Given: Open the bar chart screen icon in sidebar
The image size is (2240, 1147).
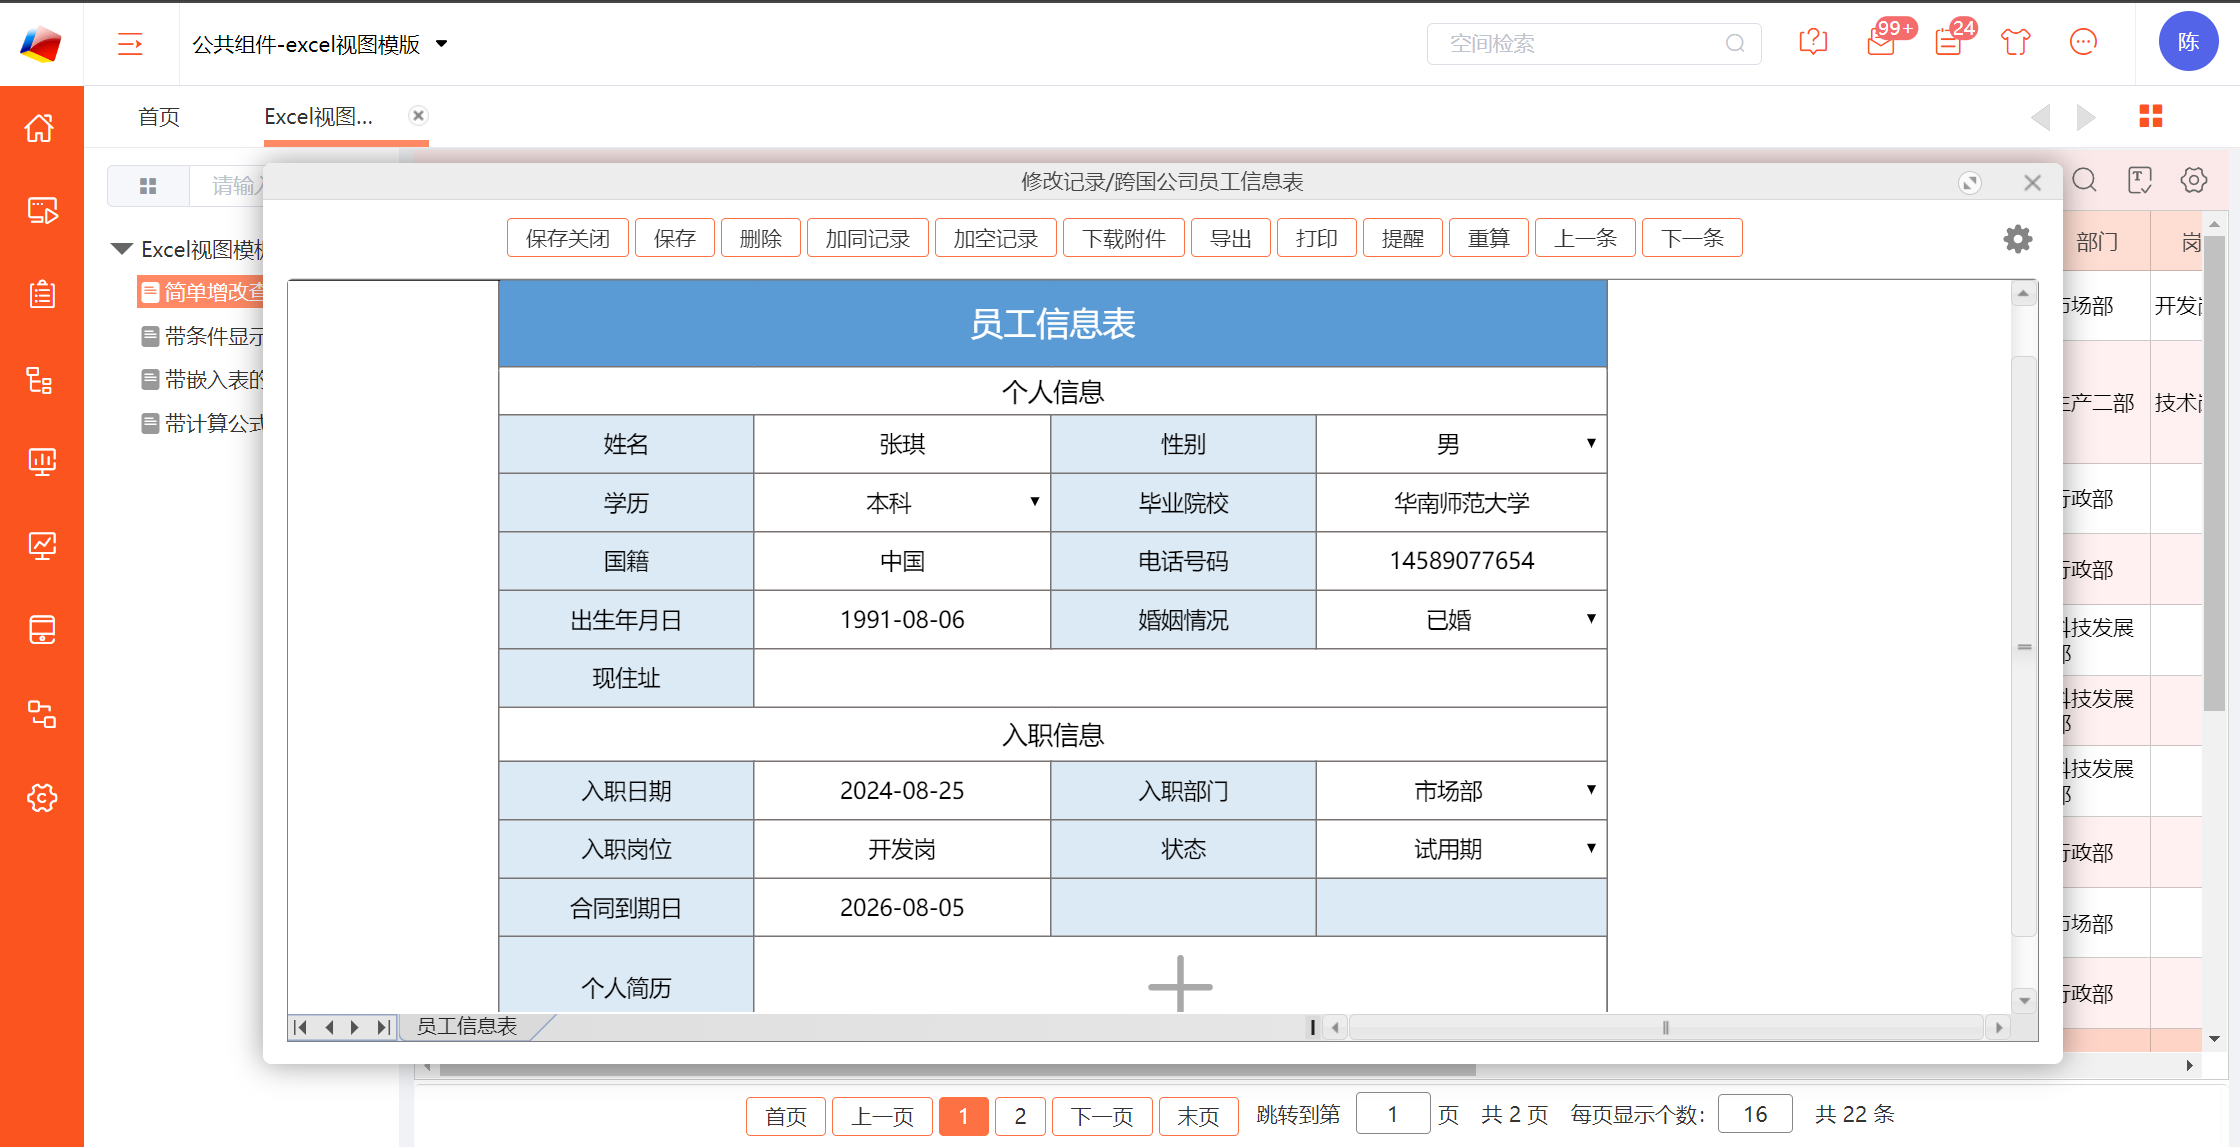Looking at the screenshot, I should click(41, 461).
